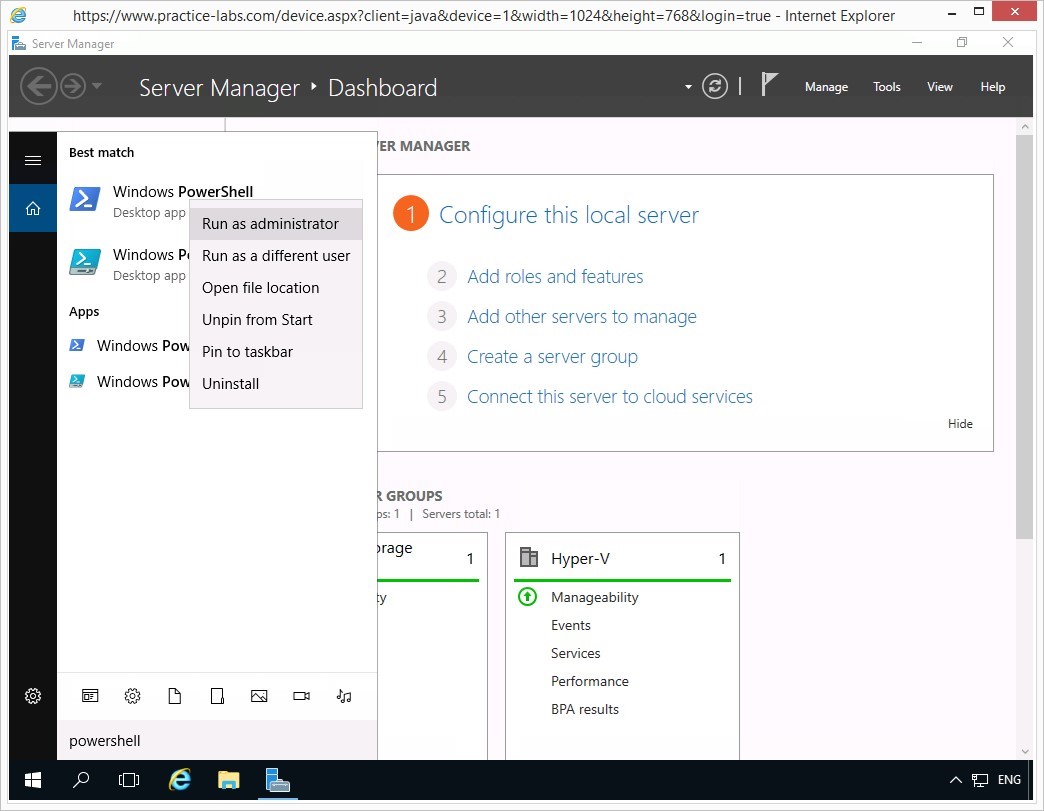Filter search results by Photos
Screen dimensions: 1044x811
[259, 696]
